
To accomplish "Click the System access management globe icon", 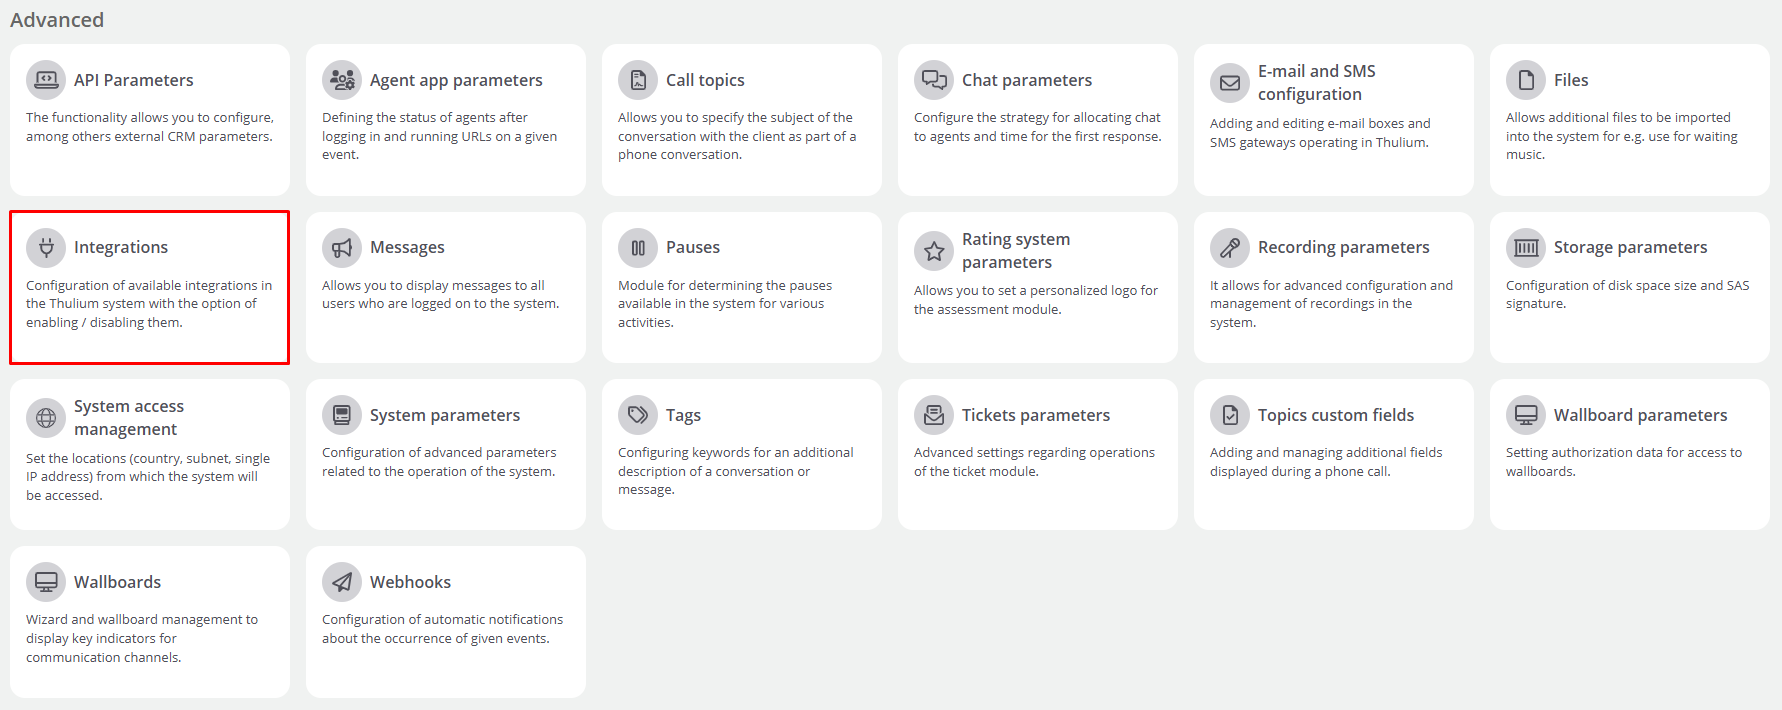I will pyautogui.click(x=46, y=418).
